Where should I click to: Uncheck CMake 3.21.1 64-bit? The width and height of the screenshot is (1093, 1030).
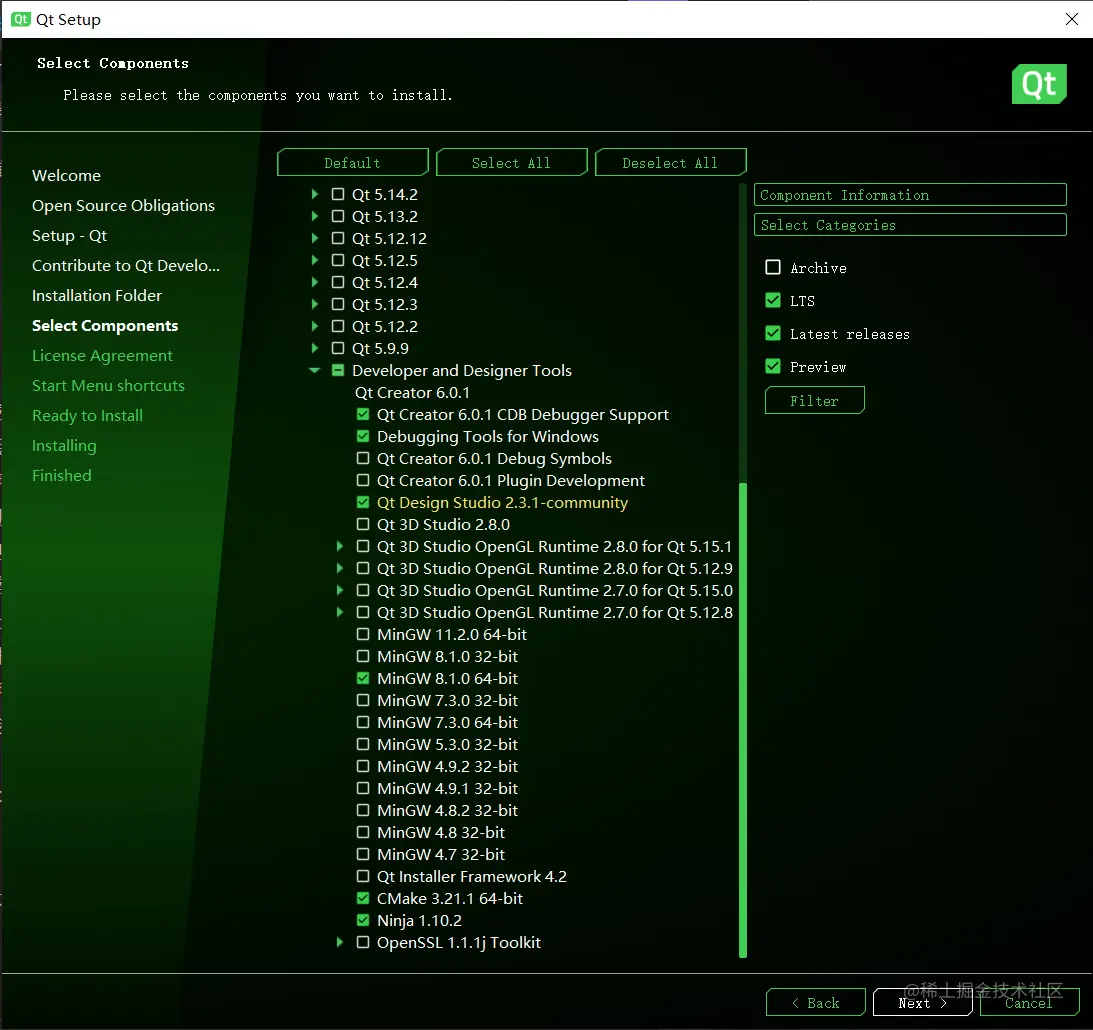(x=363, y=898)
